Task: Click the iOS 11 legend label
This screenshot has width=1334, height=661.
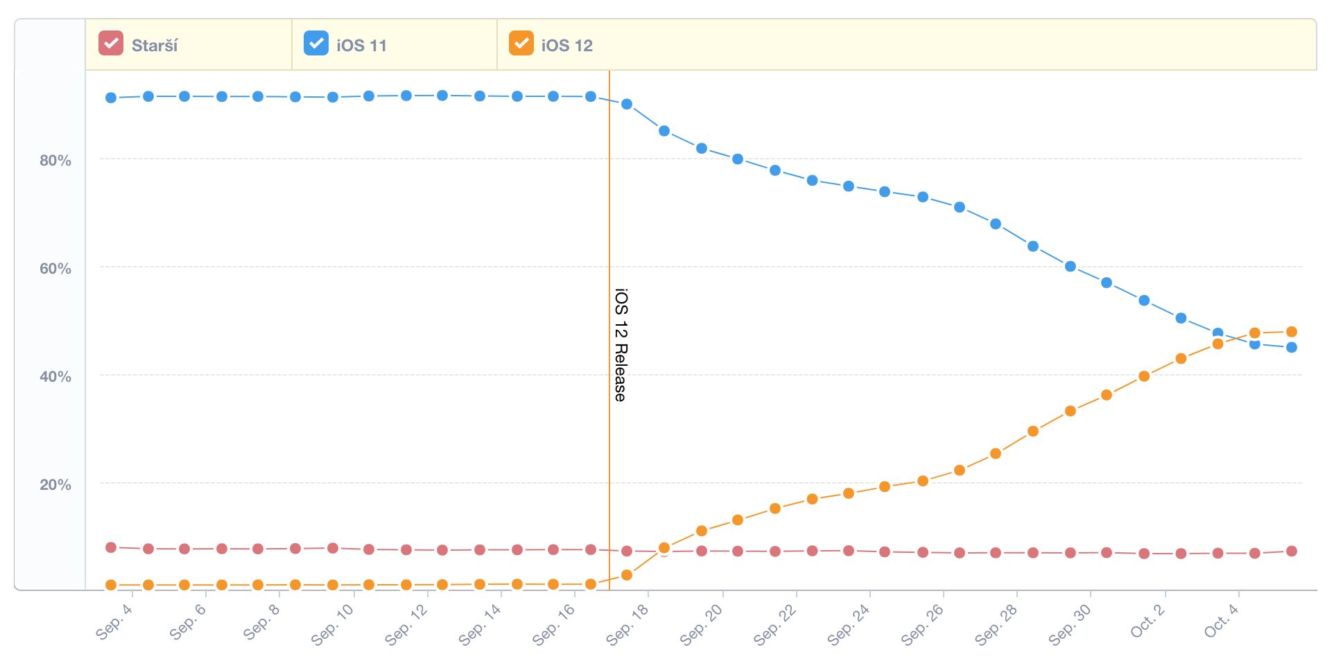Action: tap(364, 45)
